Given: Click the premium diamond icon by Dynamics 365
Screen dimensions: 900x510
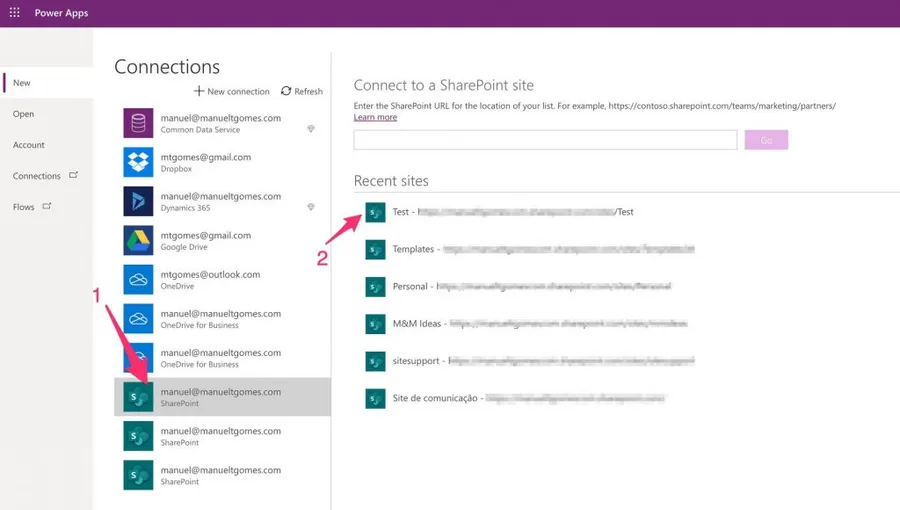Looking at the screenshot, I should point(310,207).
